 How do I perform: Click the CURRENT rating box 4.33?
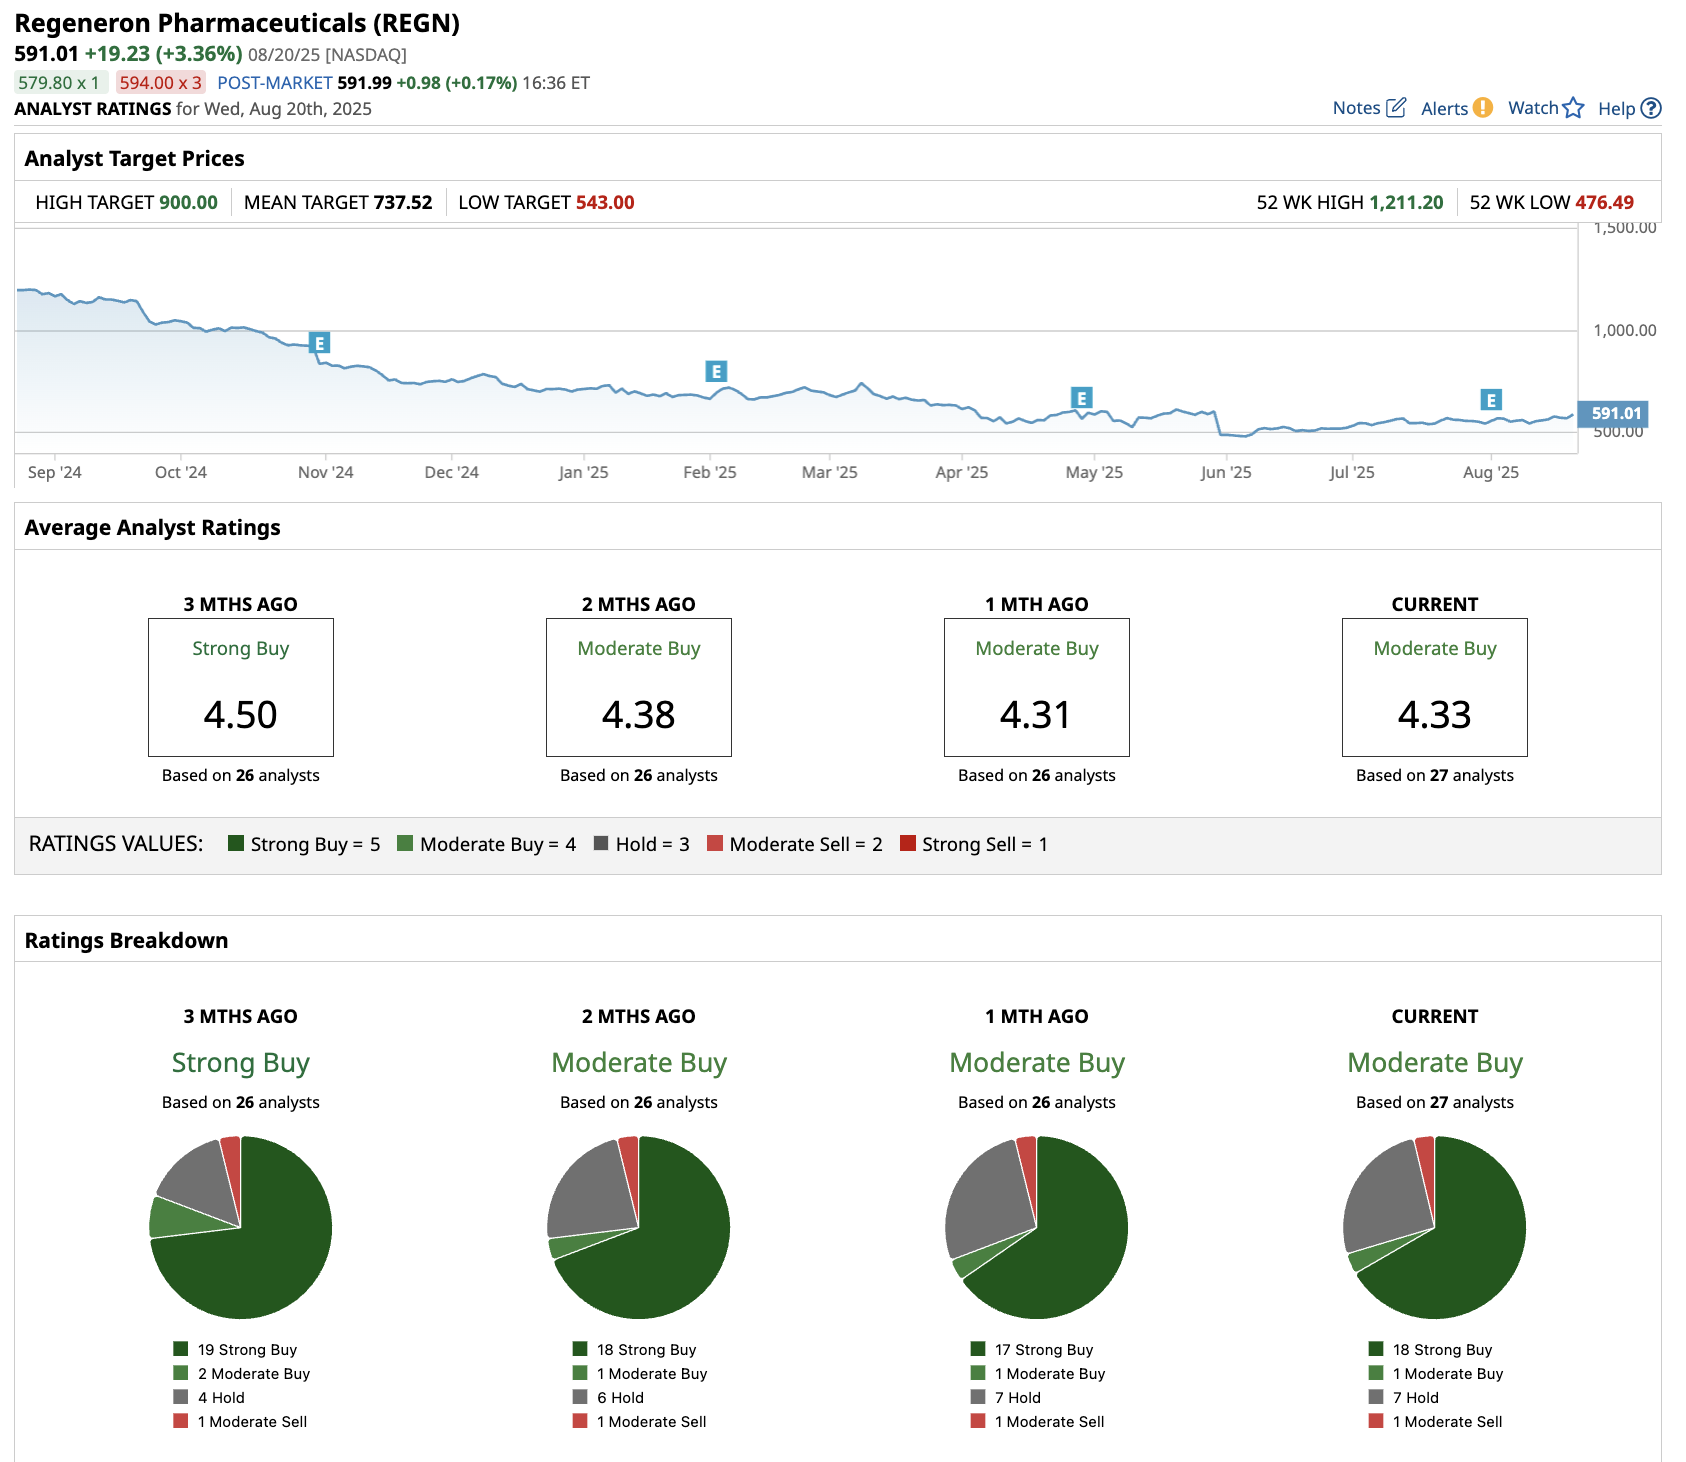[x=1435, y=687]
